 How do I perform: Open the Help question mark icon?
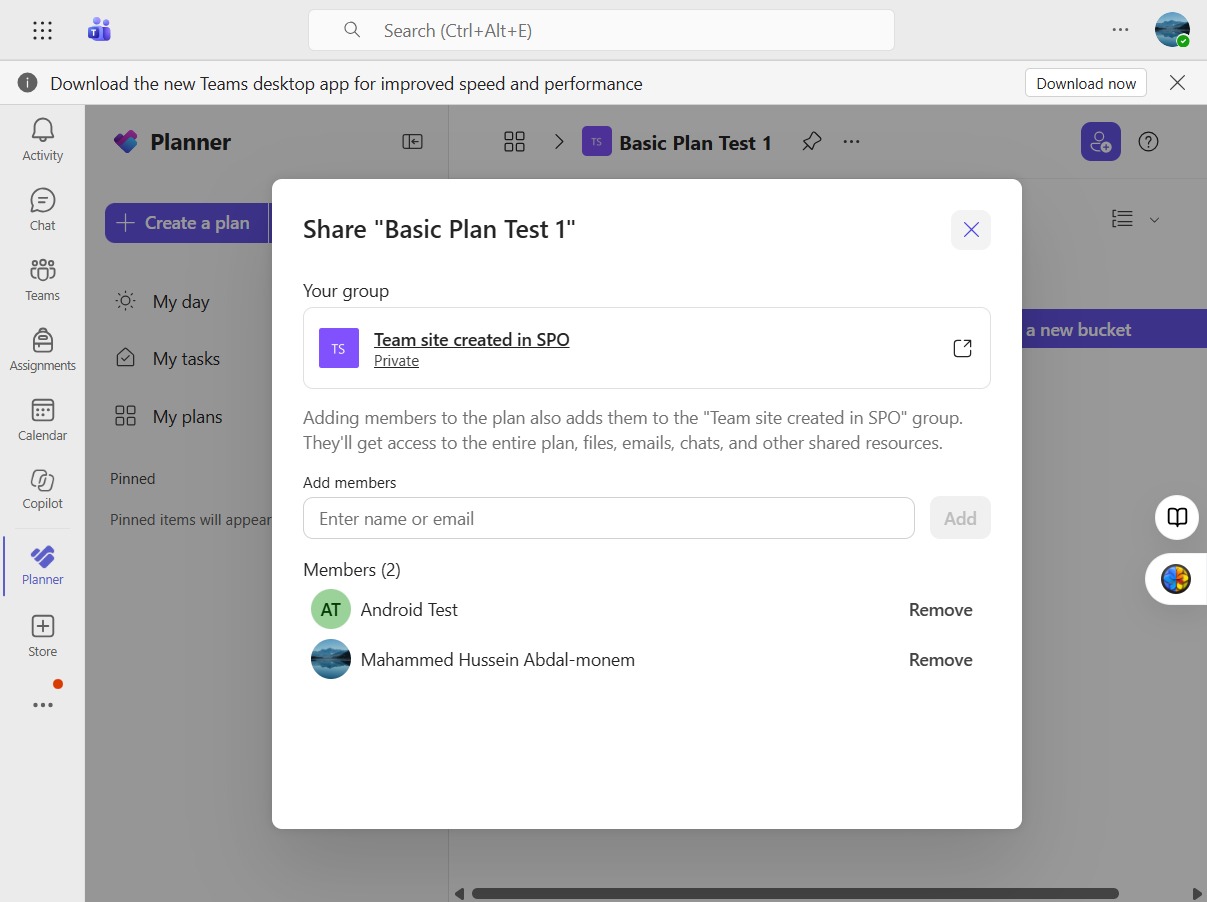coord(1149,142)
